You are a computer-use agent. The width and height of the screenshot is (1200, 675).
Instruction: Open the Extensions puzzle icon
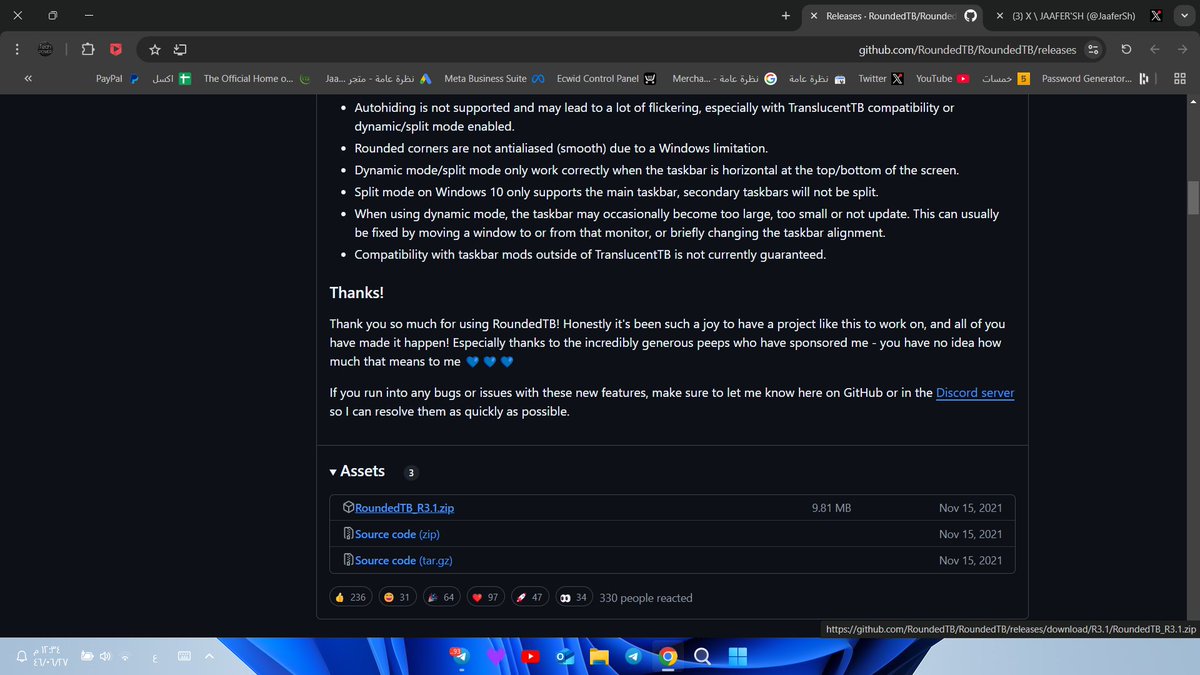pyautogui.click(x=87, y=49)
